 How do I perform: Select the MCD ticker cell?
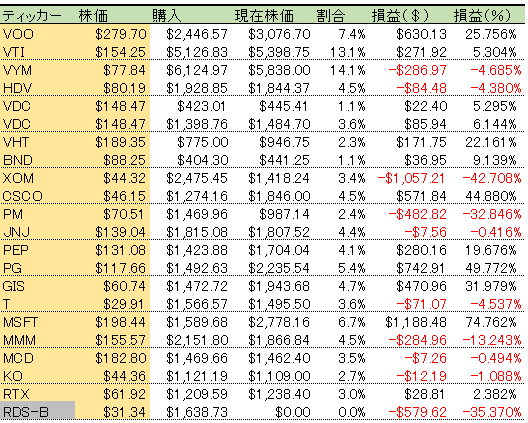coord(18,358)
